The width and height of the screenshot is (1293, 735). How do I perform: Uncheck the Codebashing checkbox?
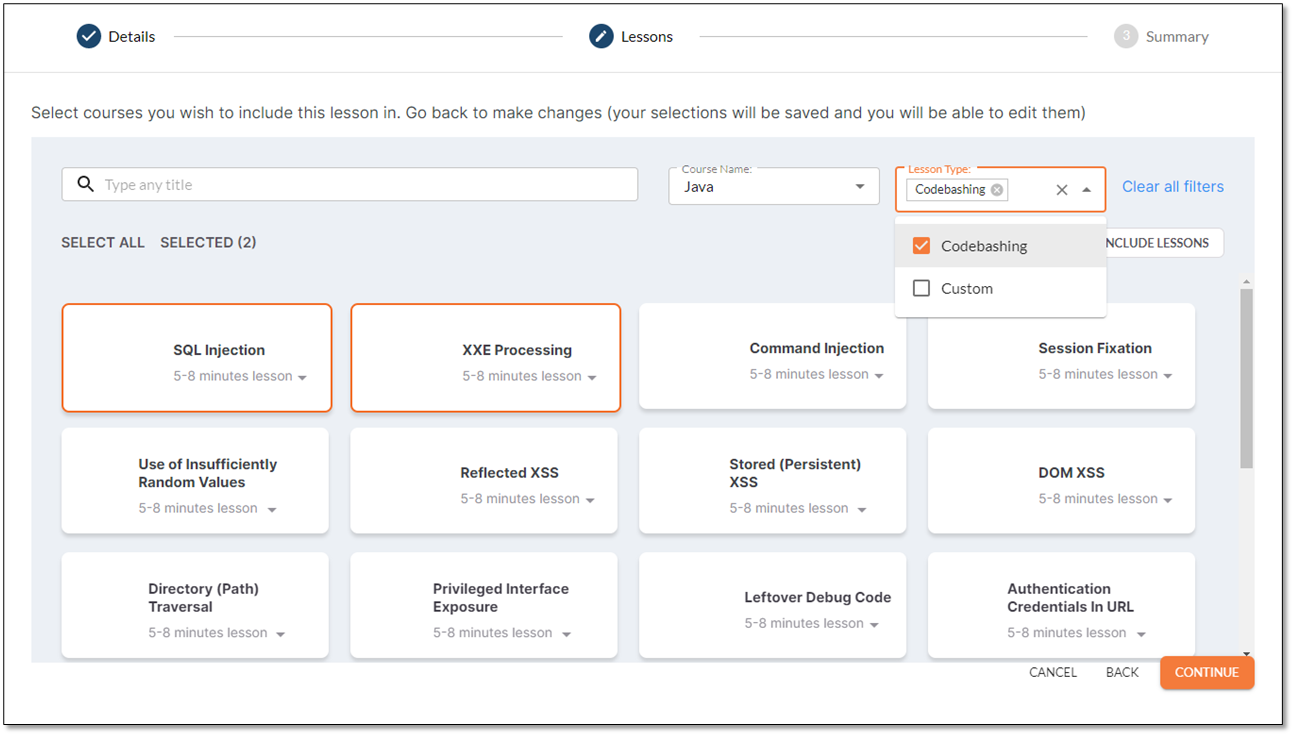[x=922, y=246]
